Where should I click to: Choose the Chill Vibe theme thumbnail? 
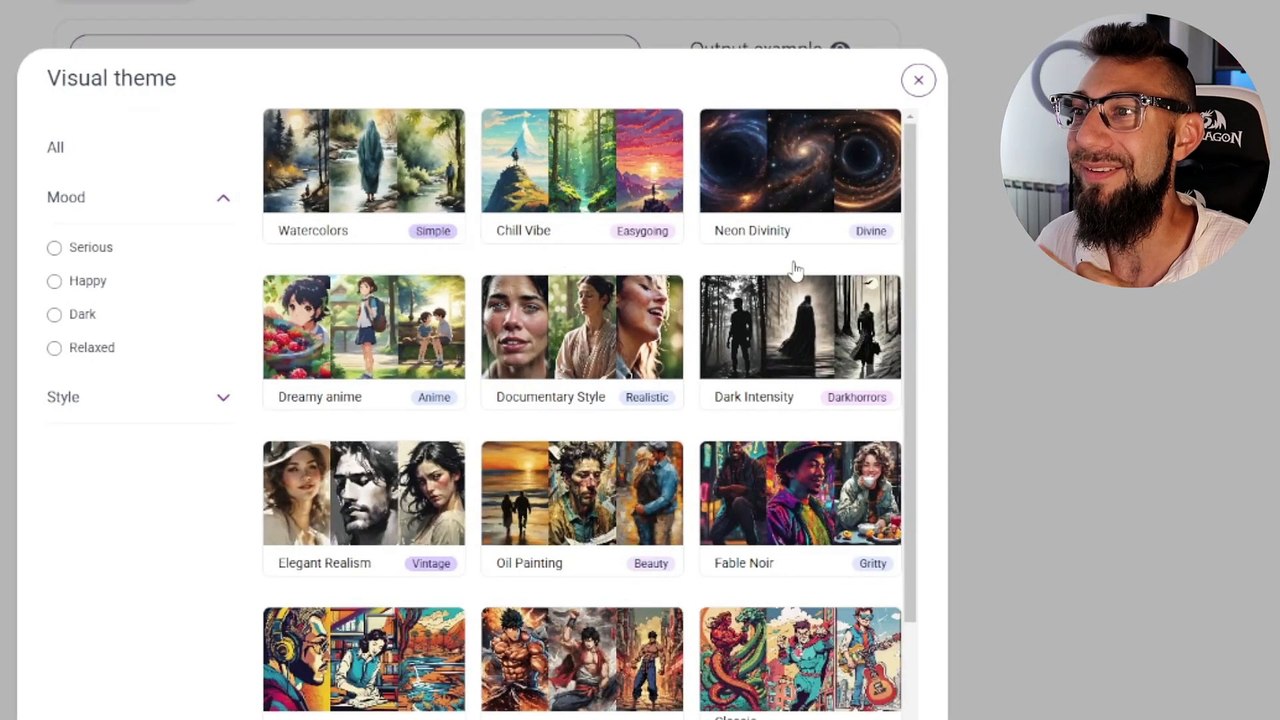tap(582, 161)
